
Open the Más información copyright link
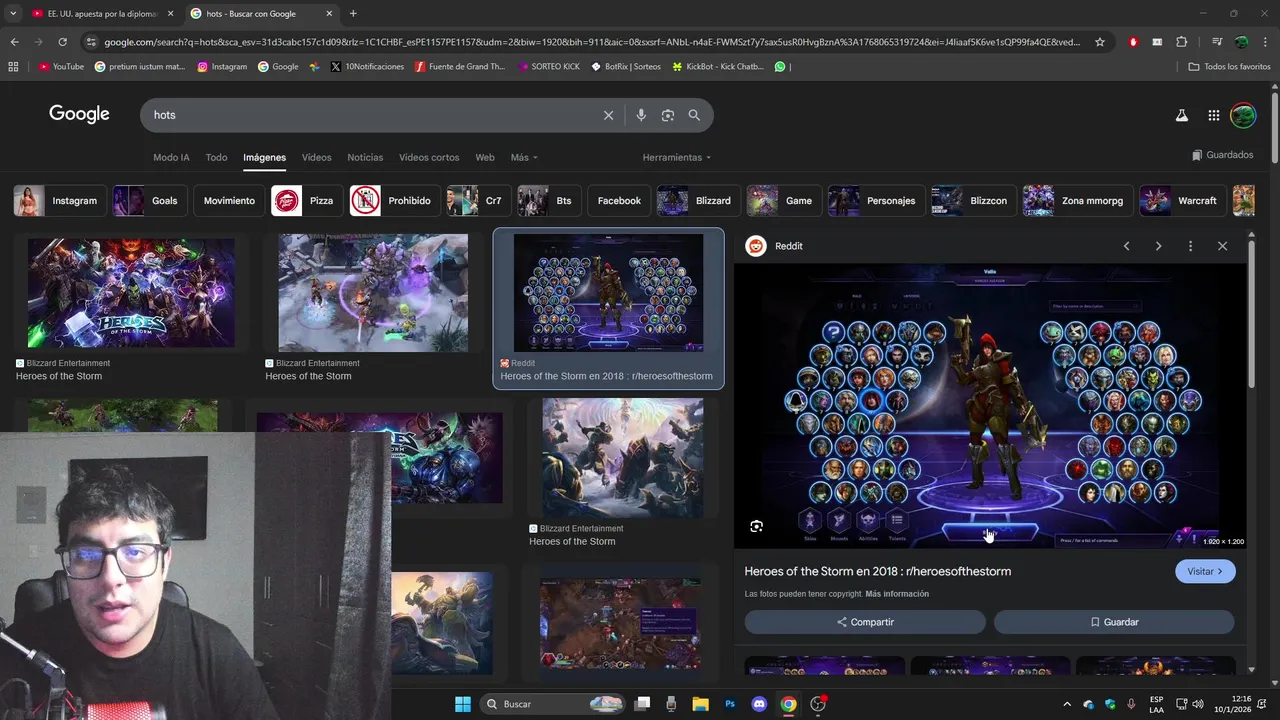897,594
